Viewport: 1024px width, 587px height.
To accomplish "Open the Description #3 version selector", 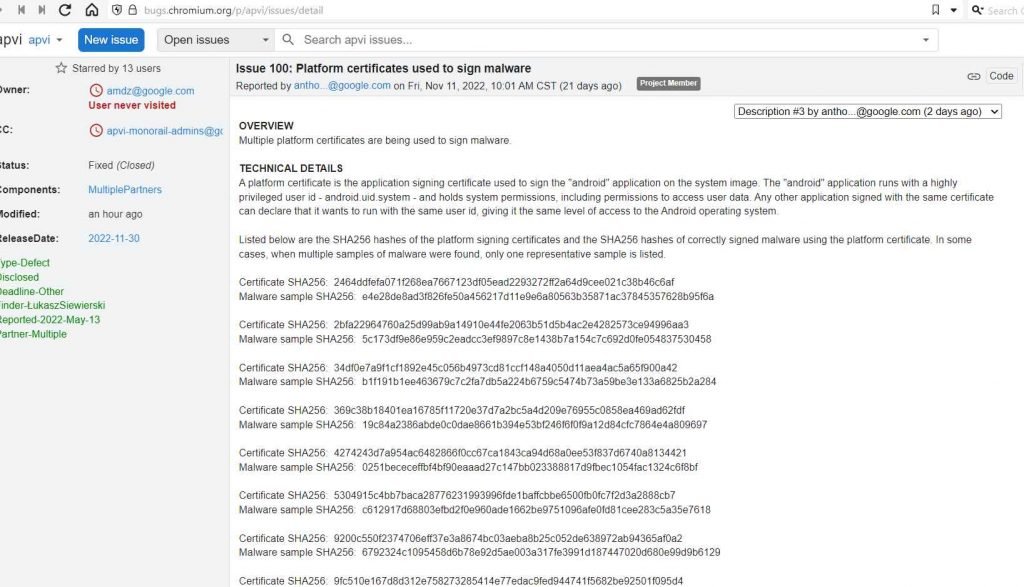I will pos(867,112).
